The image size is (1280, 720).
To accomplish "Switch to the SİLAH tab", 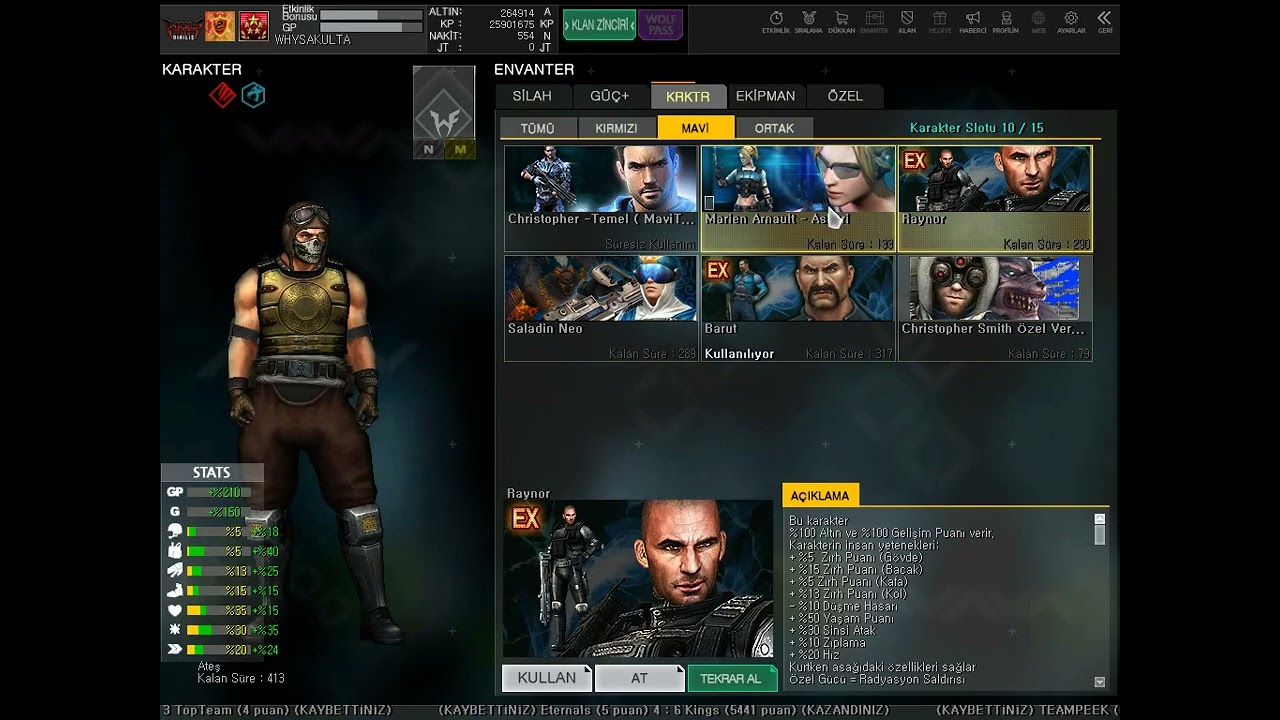I will click(x=532, y=96).
